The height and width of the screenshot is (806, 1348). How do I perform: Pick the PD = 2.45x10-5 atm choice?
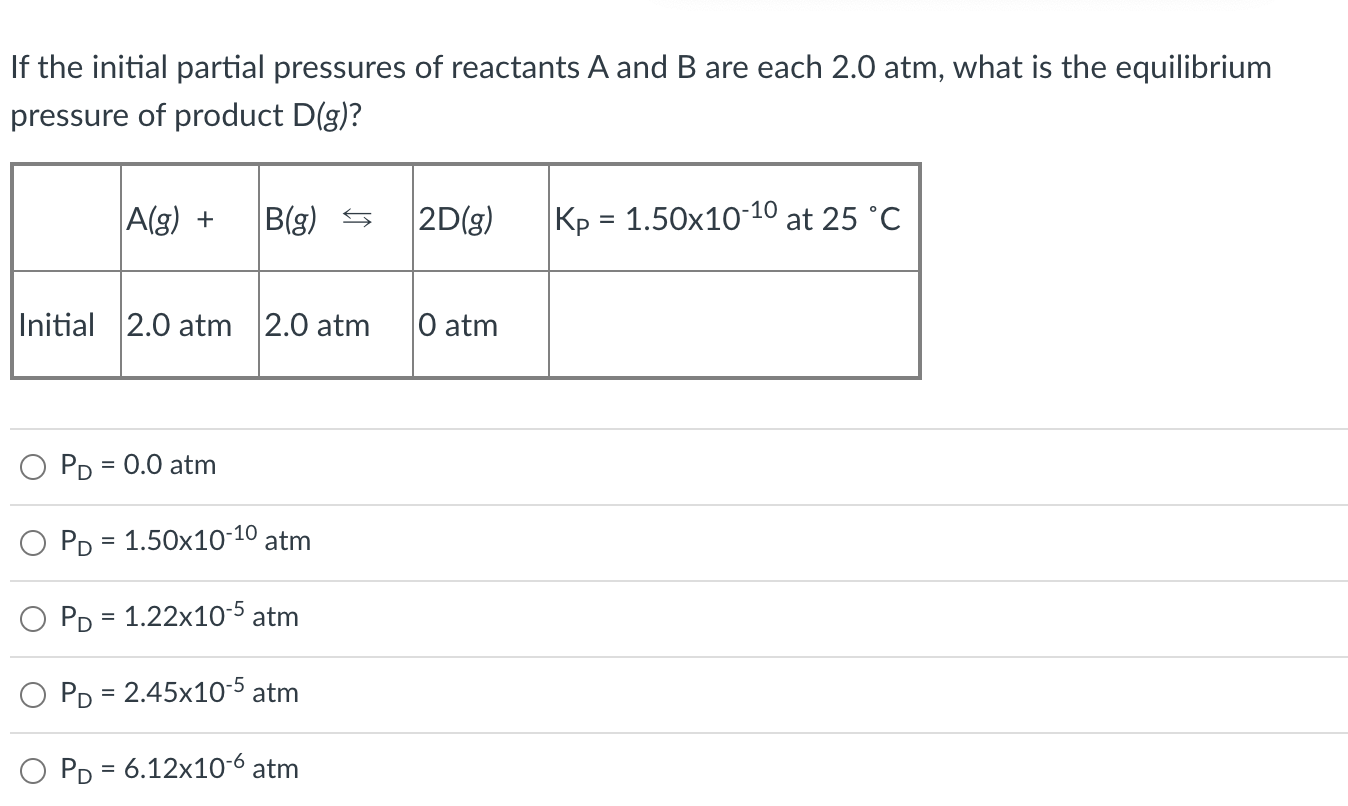(32, 692)
